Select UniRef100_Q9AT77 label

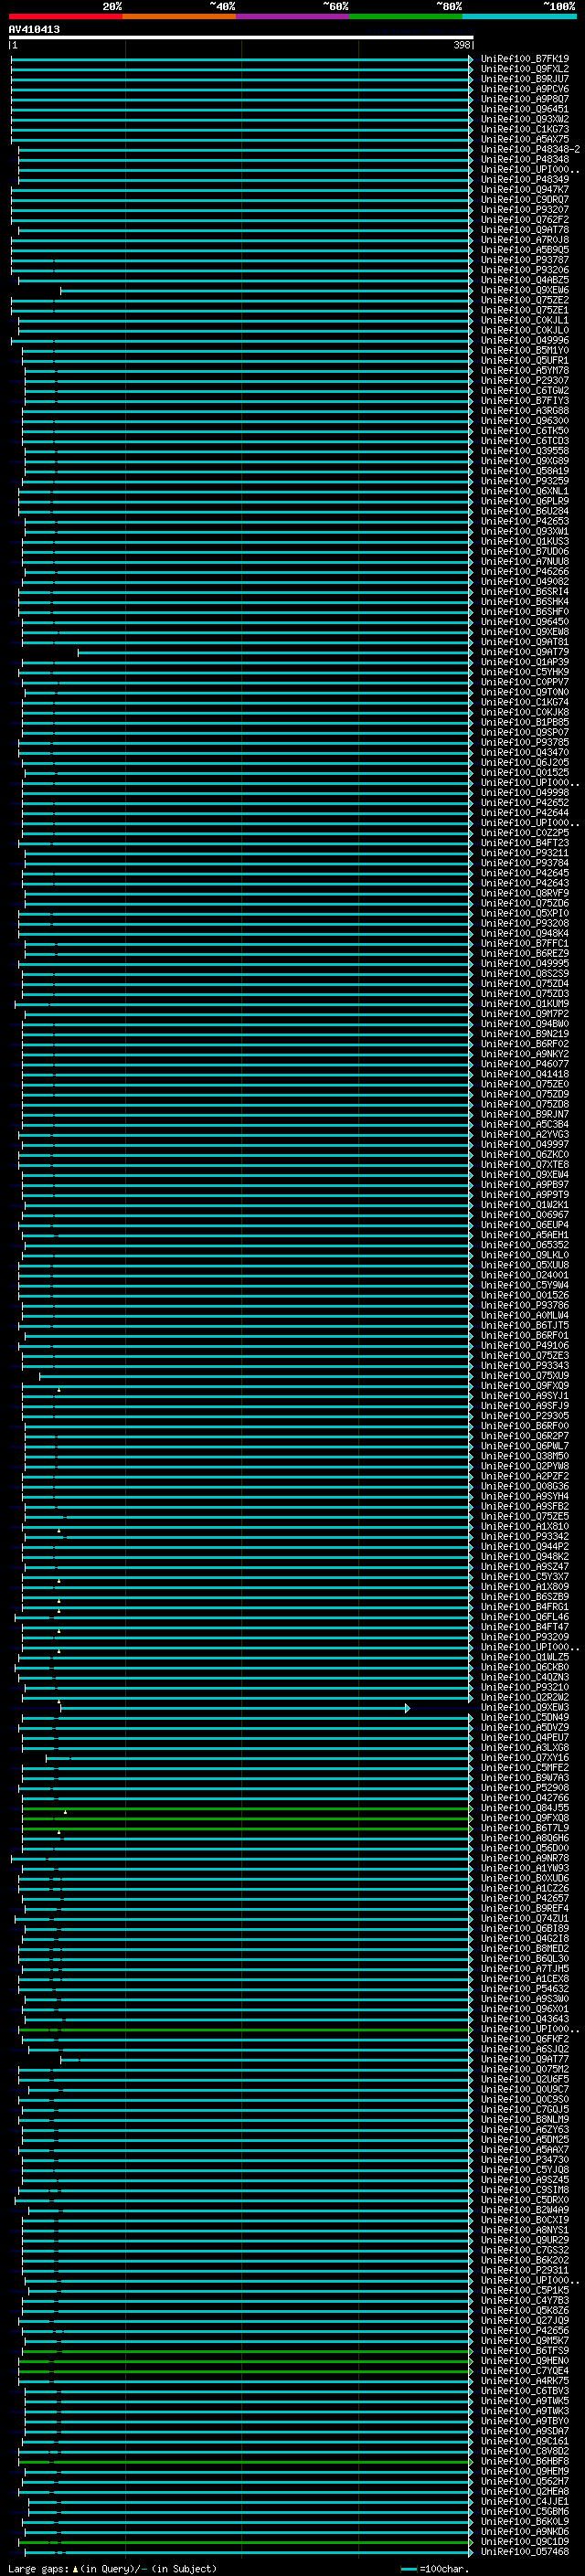[525, 2059]
